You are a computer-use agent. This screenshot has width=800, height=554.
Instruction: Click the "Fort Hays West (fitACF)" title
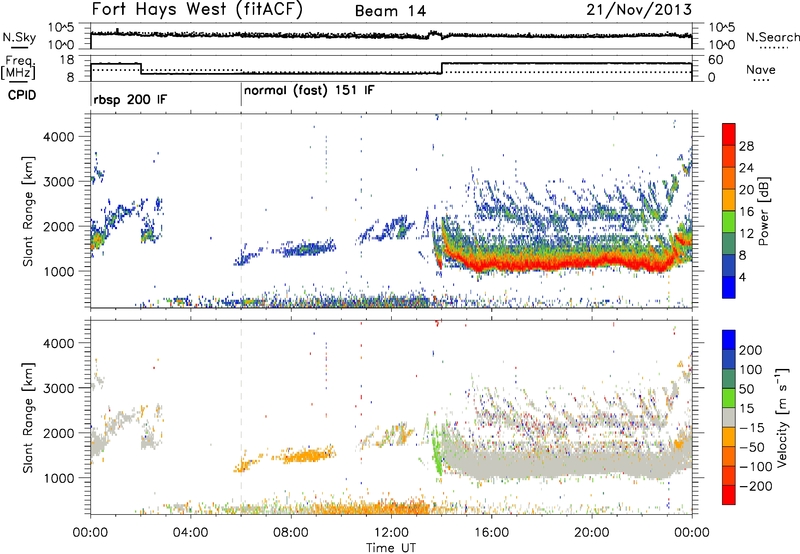pyautogui.click(x=197, y=10)
